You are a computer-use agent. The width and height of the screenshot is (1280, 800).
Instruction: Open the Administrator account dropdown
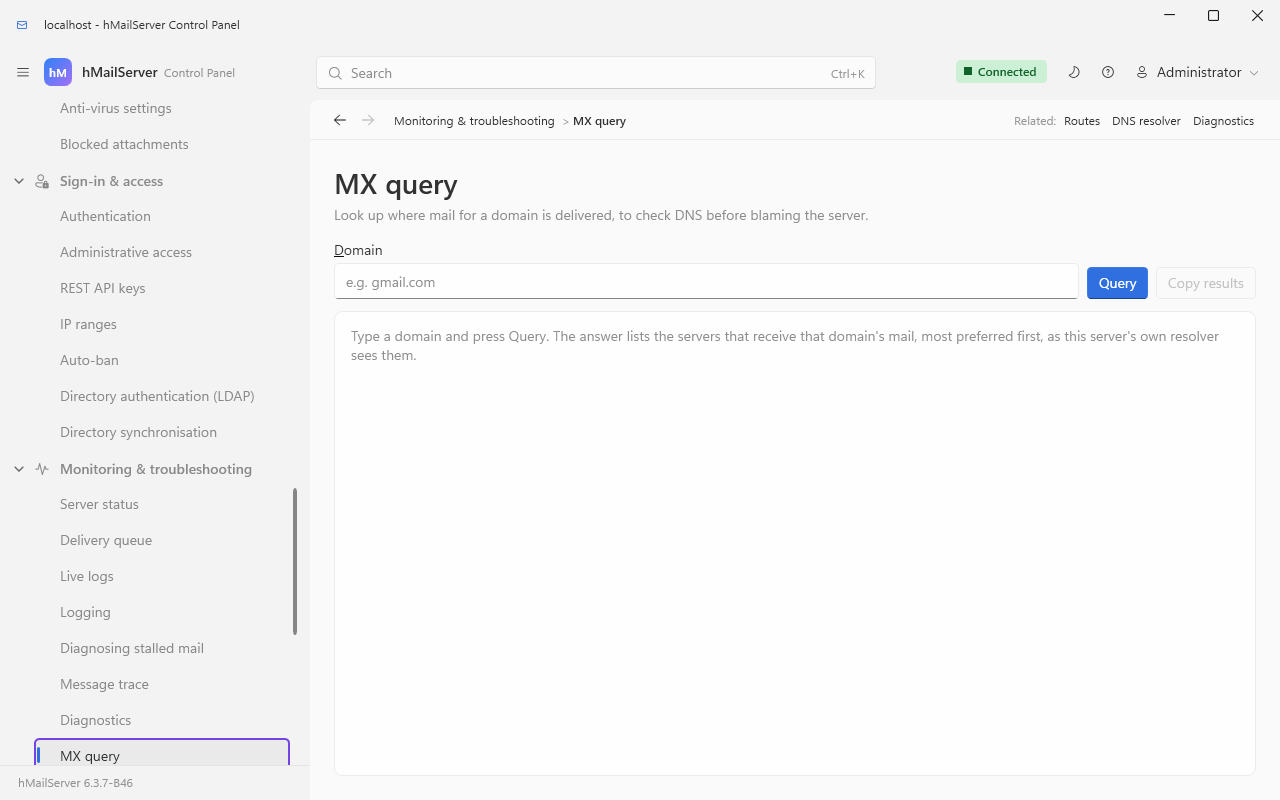pyautogui.click(x=1197, y=72)
